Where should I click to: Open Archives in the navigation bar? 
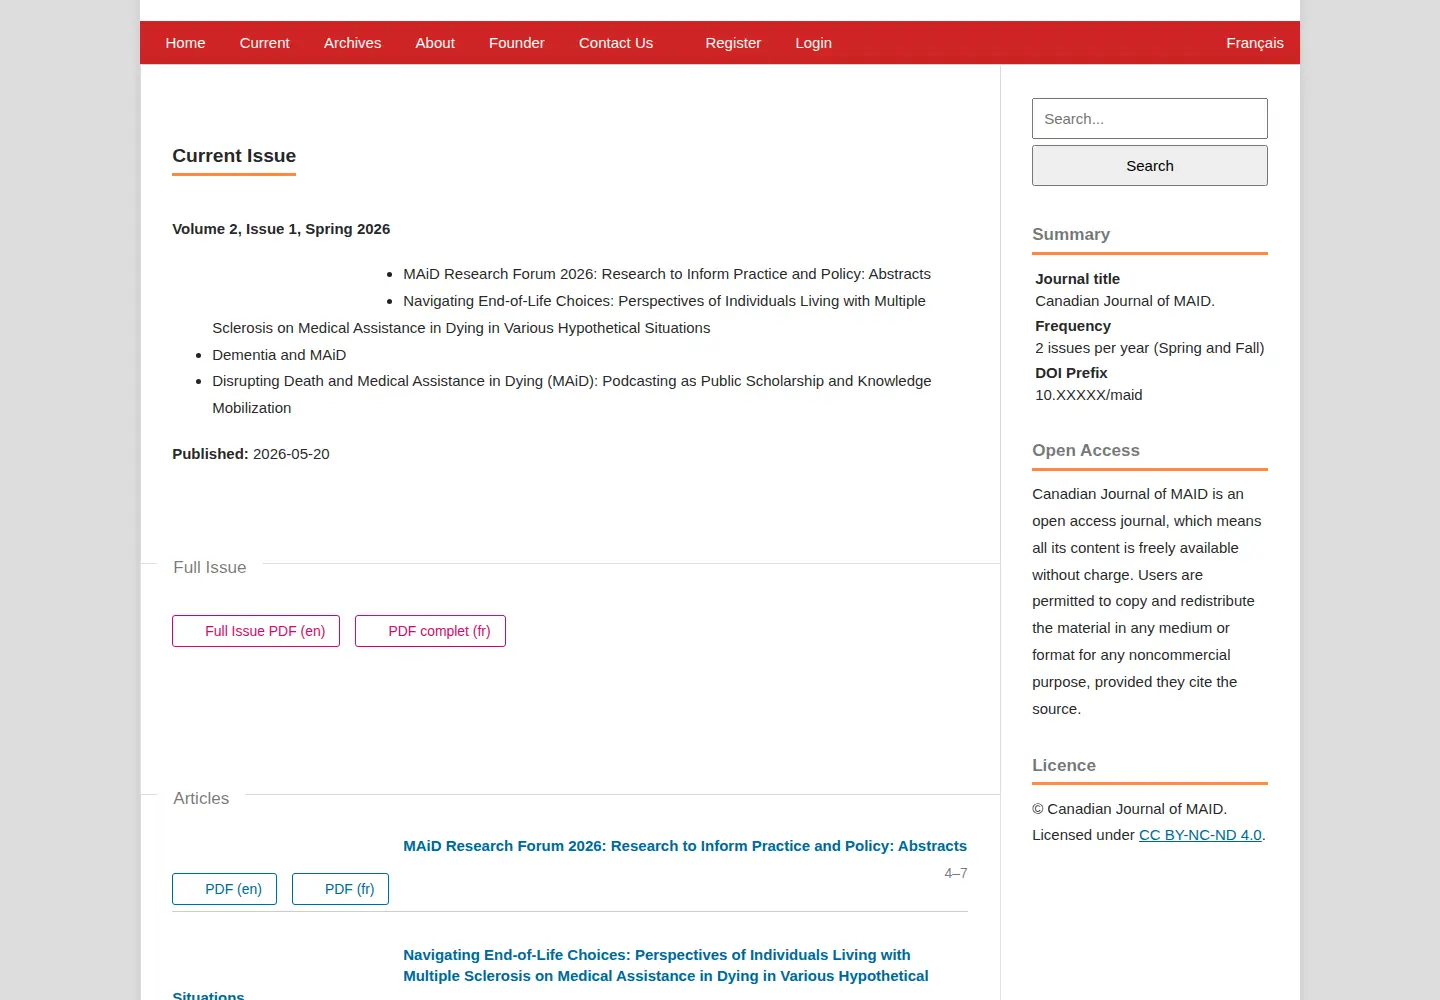pos(352,43)
